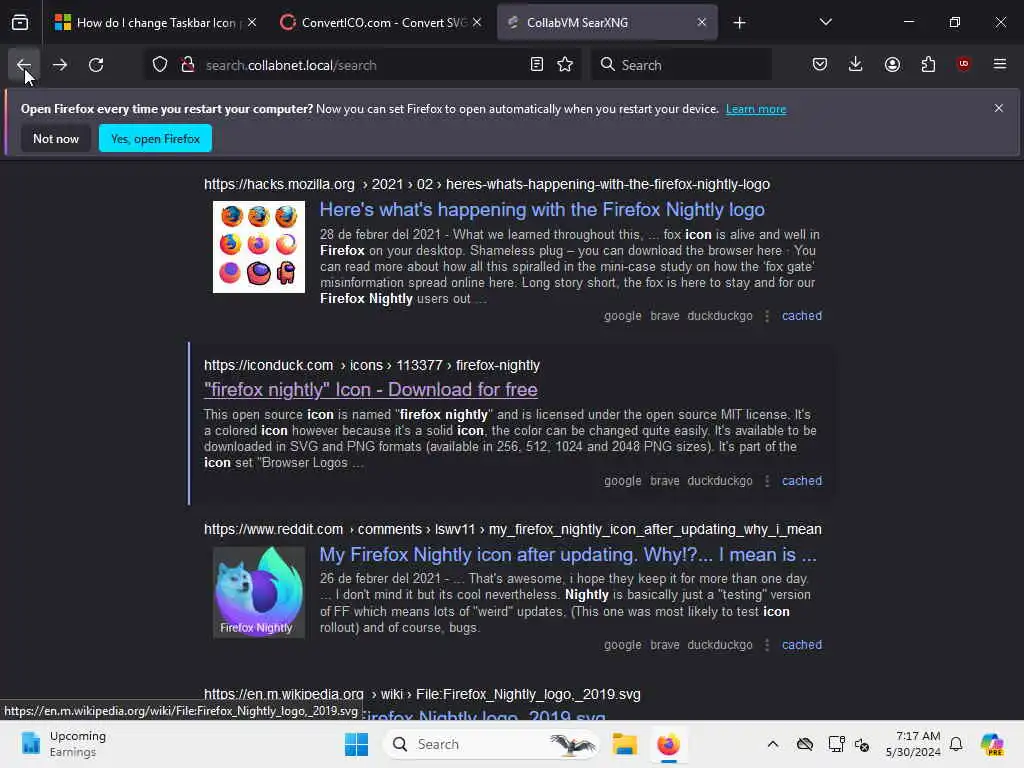Viewport: 1024px width, 768px height.
Task: Open network status tray icon
Action: pos(835,744)
